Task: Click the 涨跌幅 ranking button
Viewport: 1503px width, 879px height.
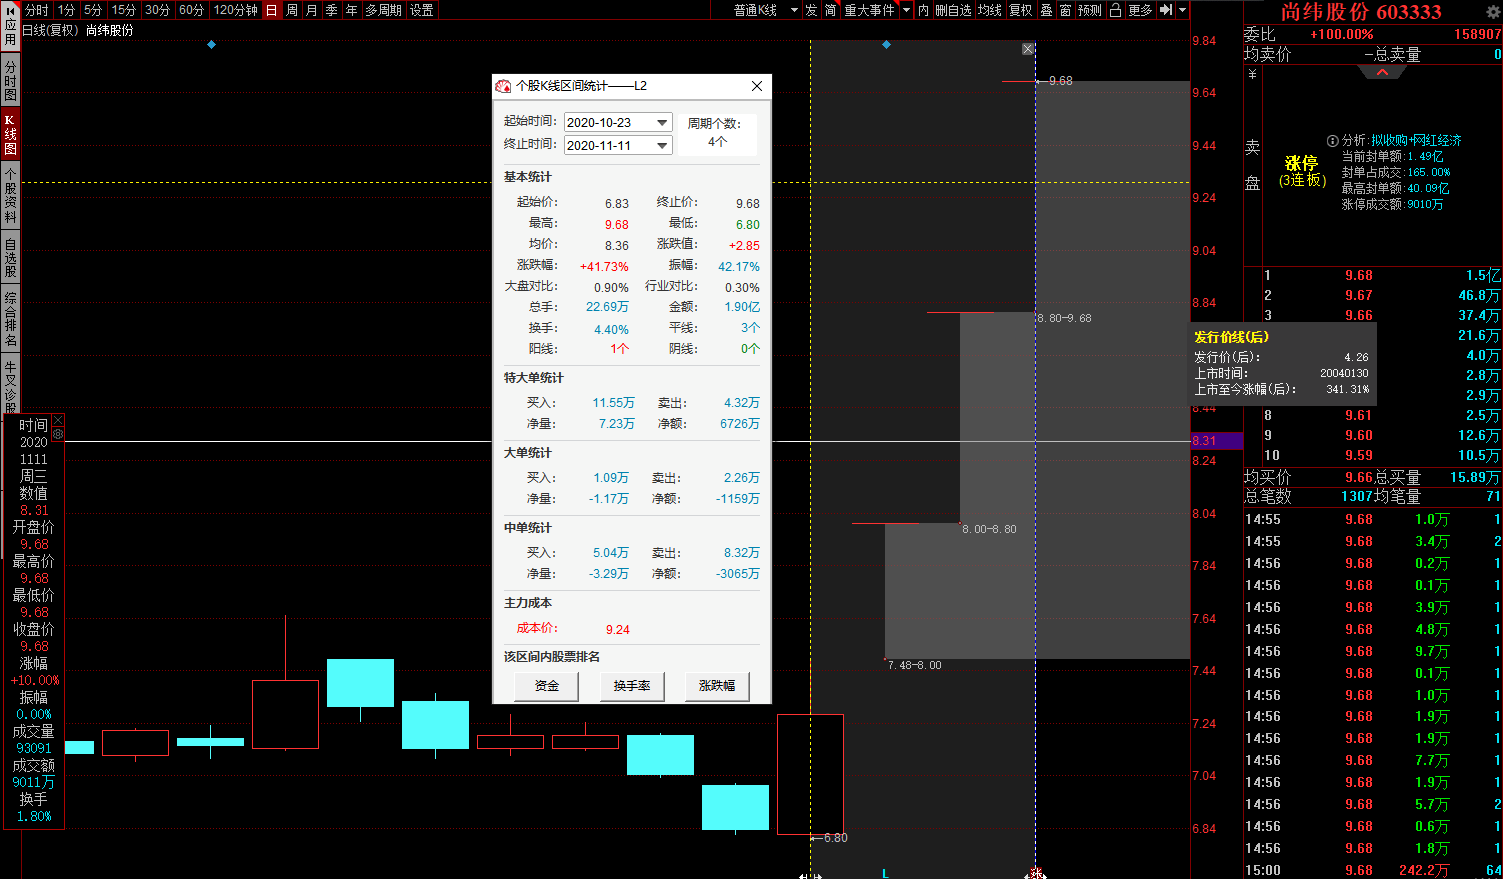Action: click(x=717, y=686)
